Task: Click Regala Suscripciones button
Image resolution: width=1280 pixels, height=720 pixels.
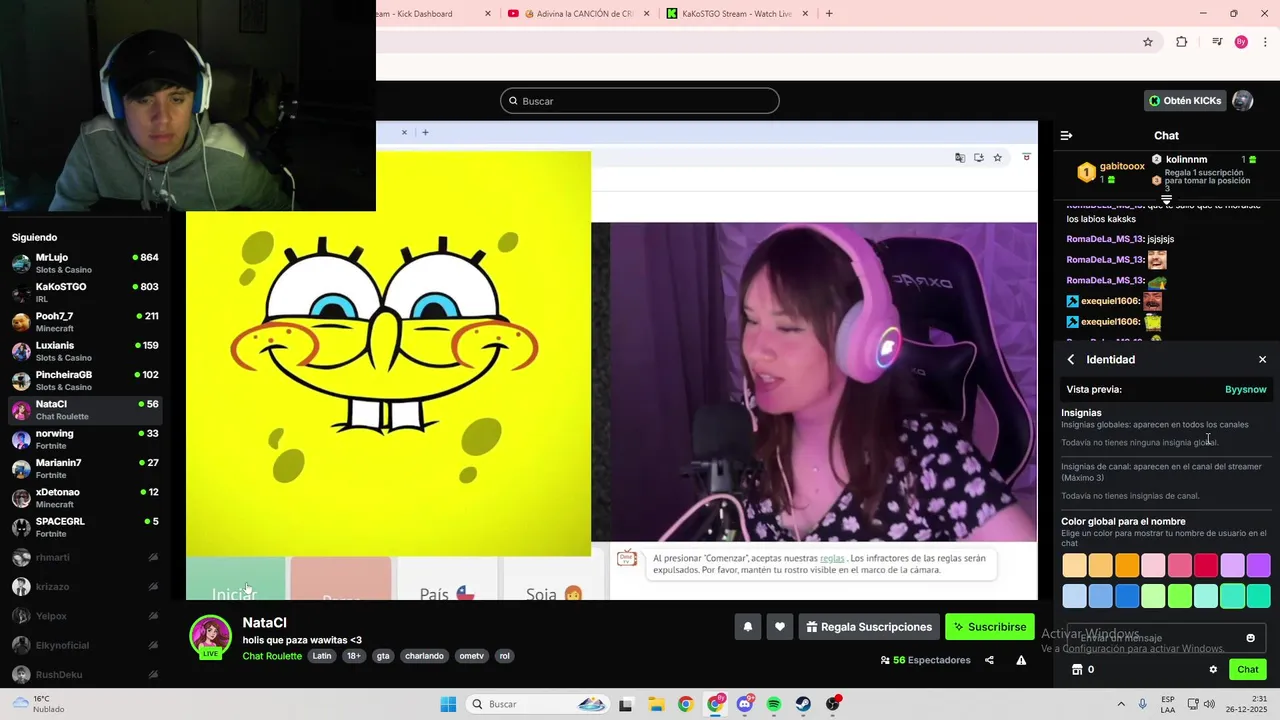Action: 869,627
